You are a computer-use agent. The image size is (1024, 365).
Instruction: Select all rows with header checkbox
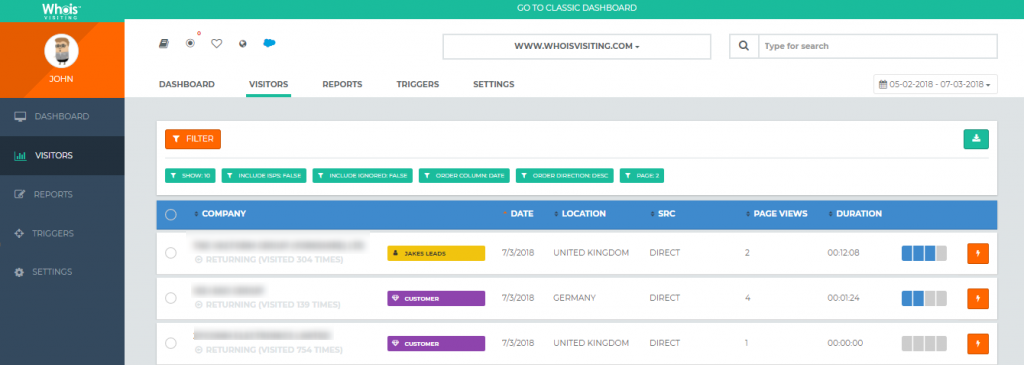pos(171,214)
